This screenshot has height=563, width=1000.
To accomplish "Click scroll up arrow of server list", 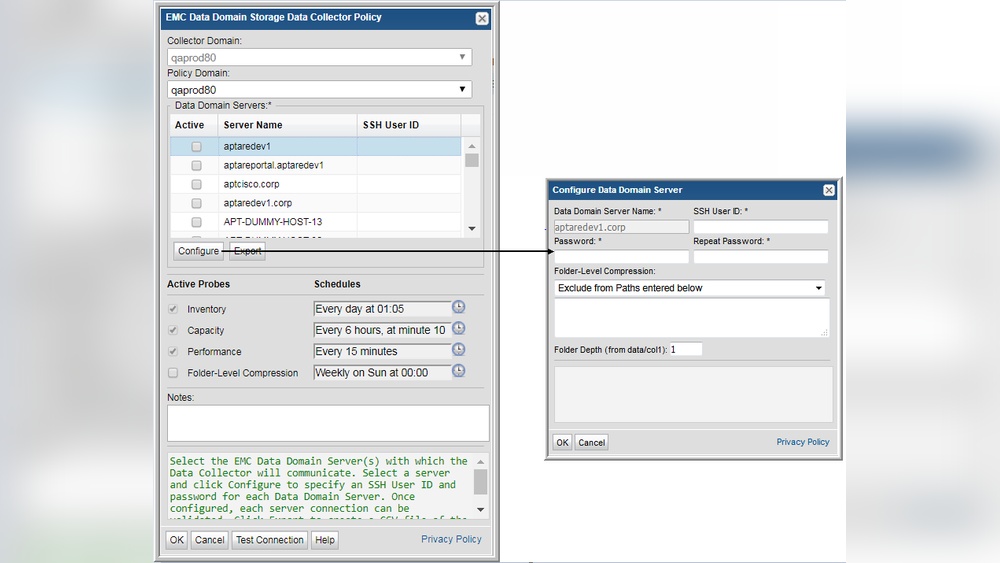I will (x=472, y=146).
